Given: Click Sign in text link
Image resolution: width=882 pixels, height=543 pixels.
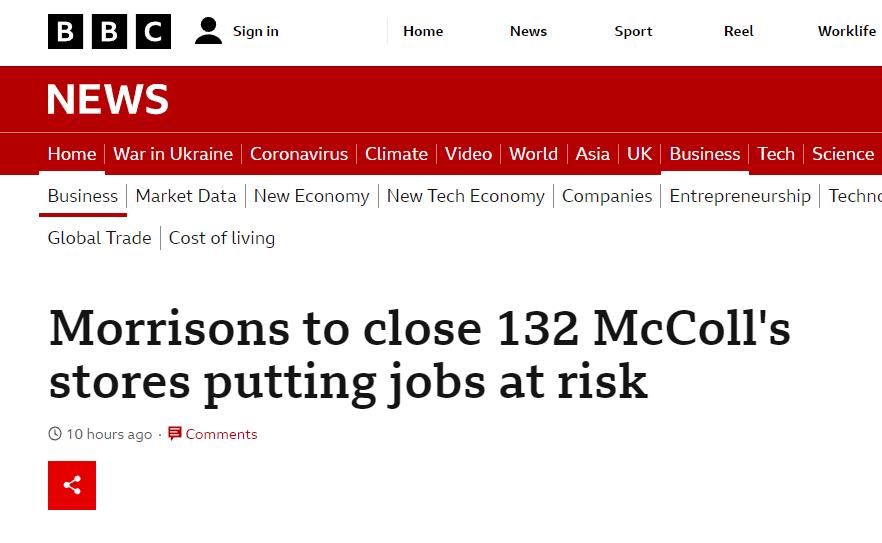Looking at the screenshot, I should 256,31.
